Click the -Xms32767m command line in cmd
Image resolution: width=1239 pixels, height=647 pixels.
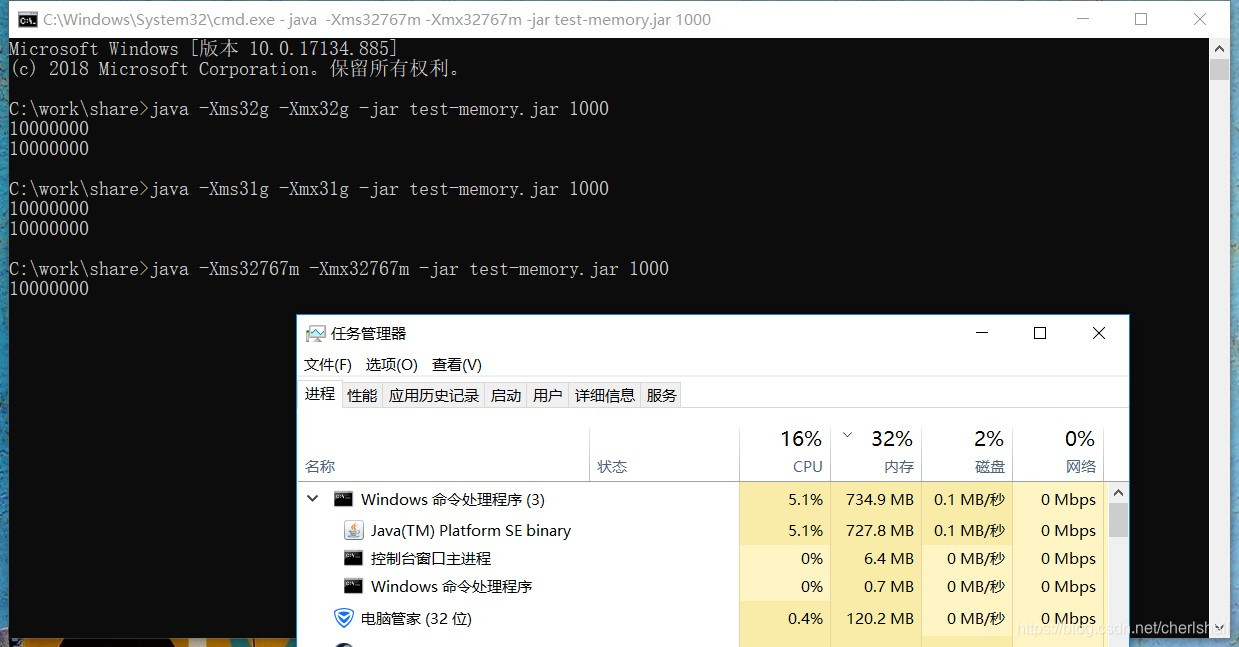coord(339,269)
